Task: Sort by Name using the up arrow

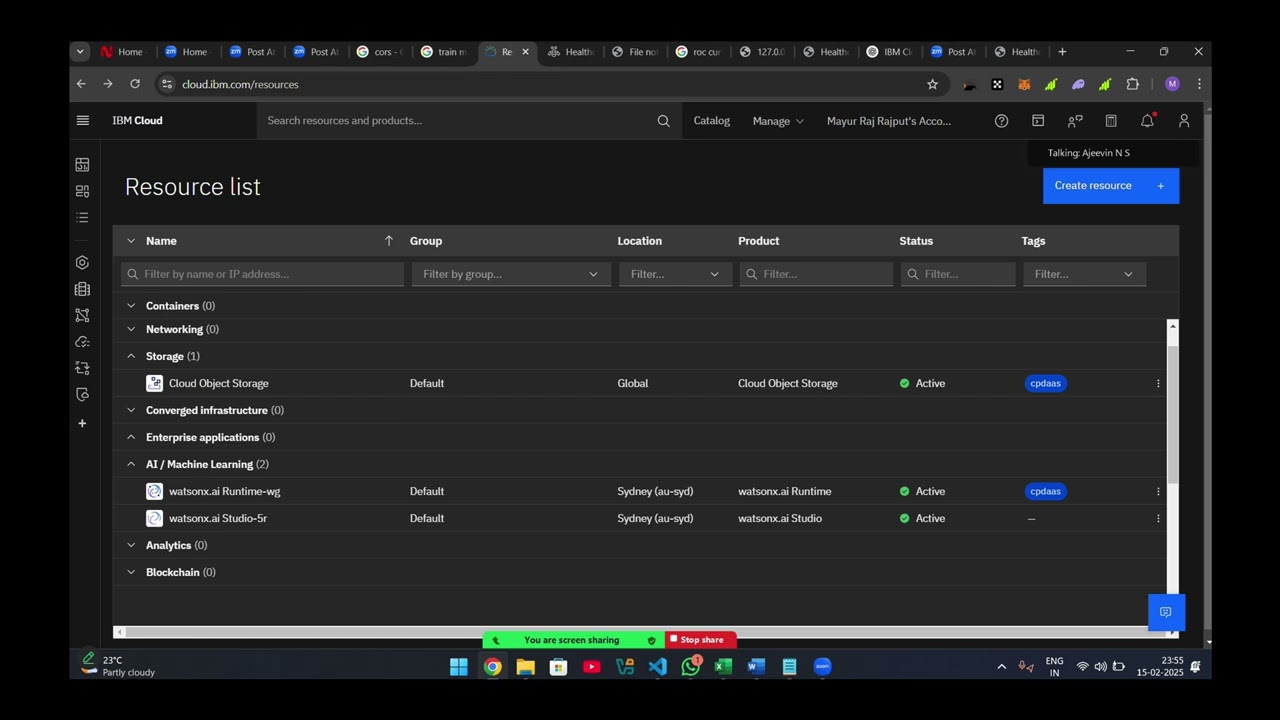Action: pos(389,241)
